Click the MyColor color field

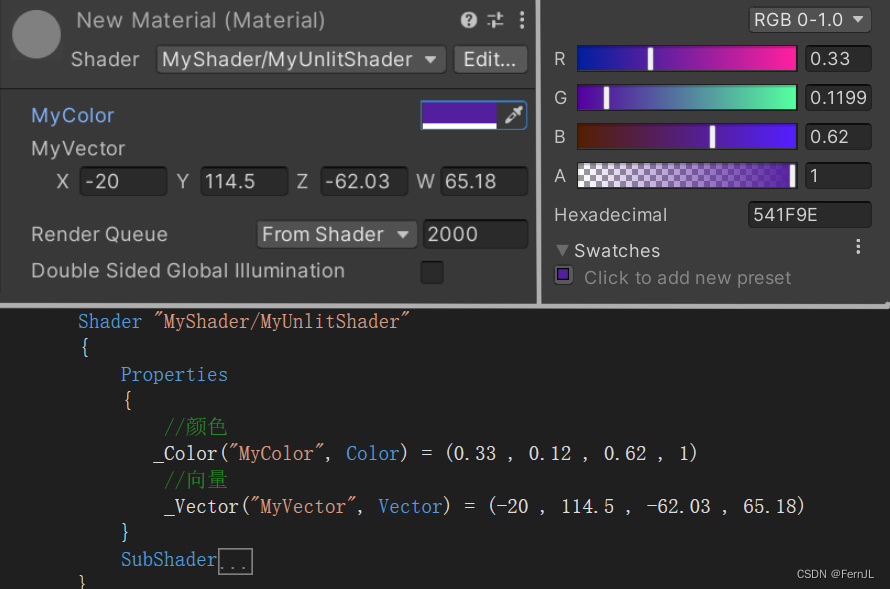pyautogui.click(x=459, y=115)
